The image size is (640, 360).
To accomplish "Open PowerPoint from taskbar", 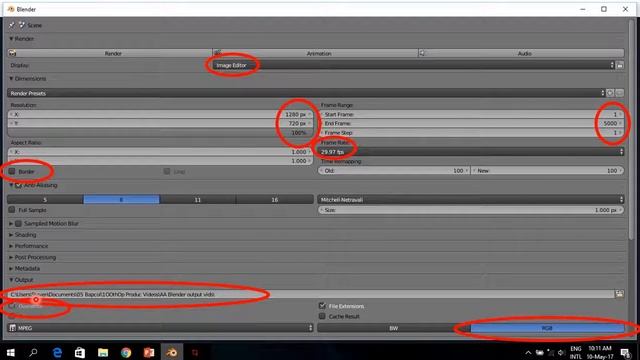I will (x=149, y=352).
